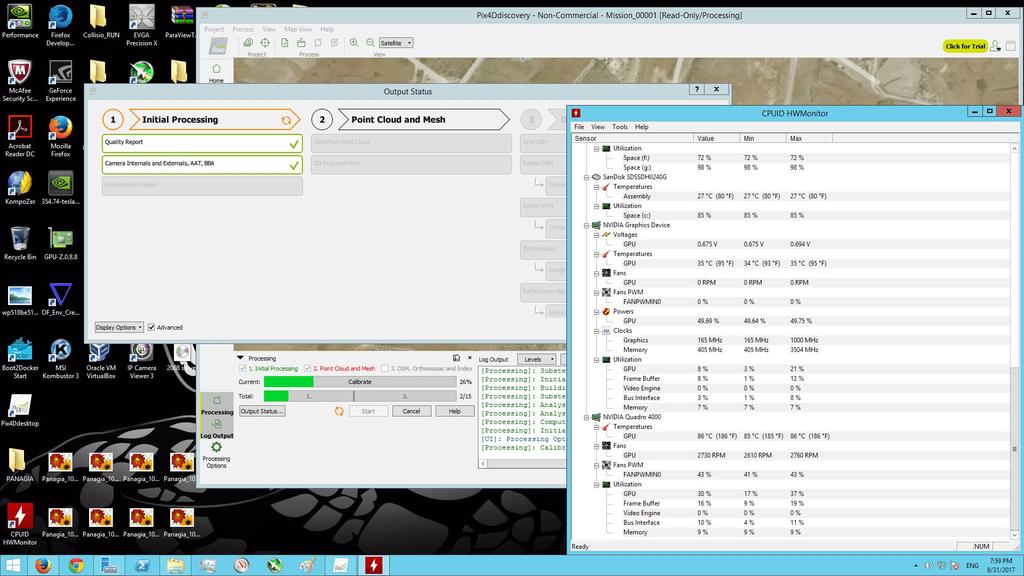
Task: Open the MSI Kombustor 3 desktop icon
Action: (x=60, y=359)
